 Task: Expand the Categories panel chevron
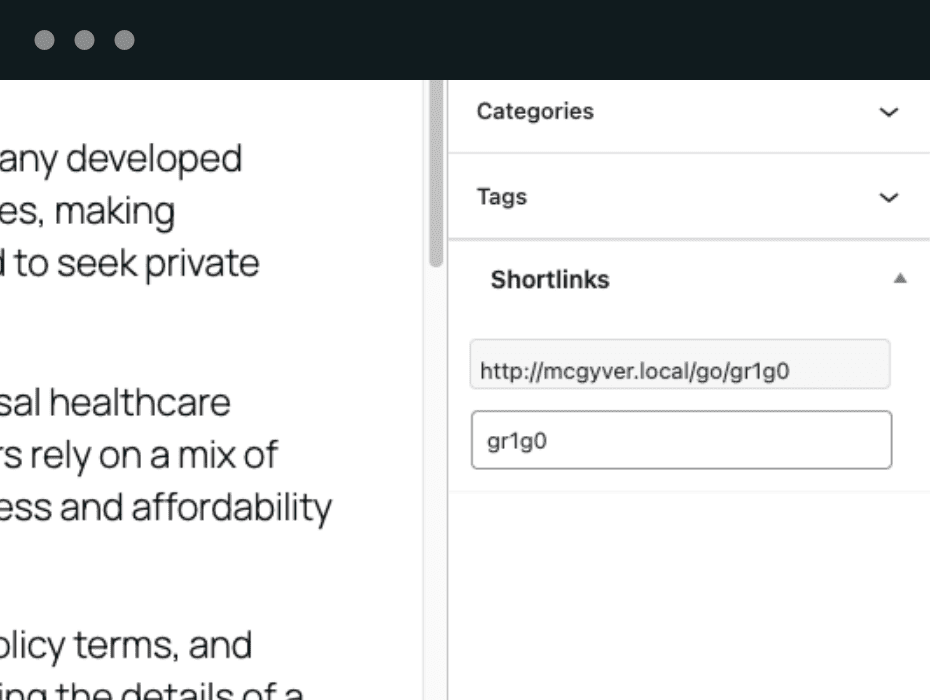coord(887,112)
